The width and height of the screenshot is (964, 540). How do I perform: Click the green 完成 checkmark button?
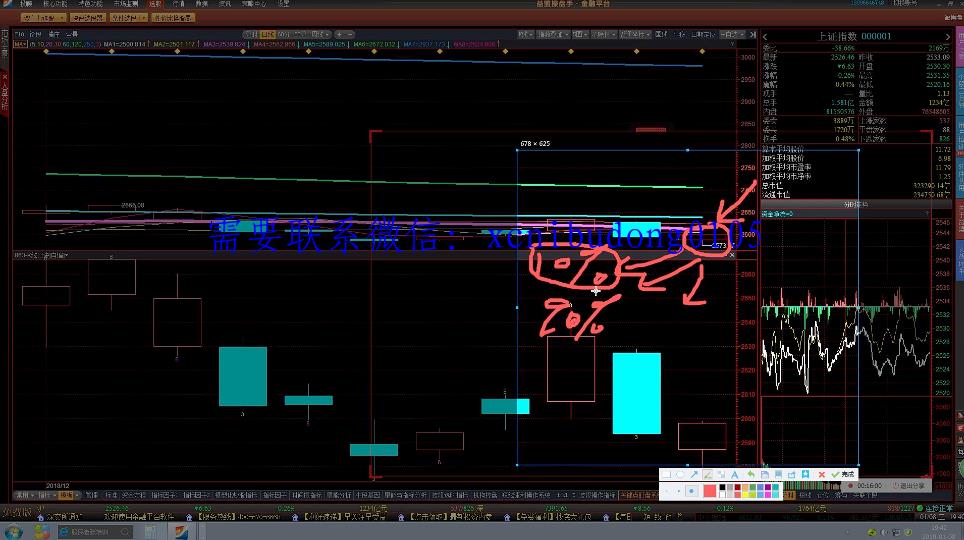pyautogui.click(x=843, y=474)
